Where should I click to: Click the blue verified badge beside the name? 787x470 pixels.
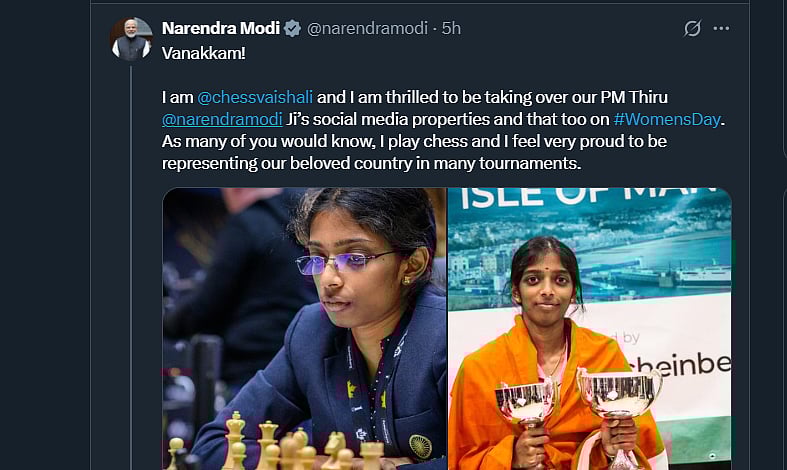[292, 28]
